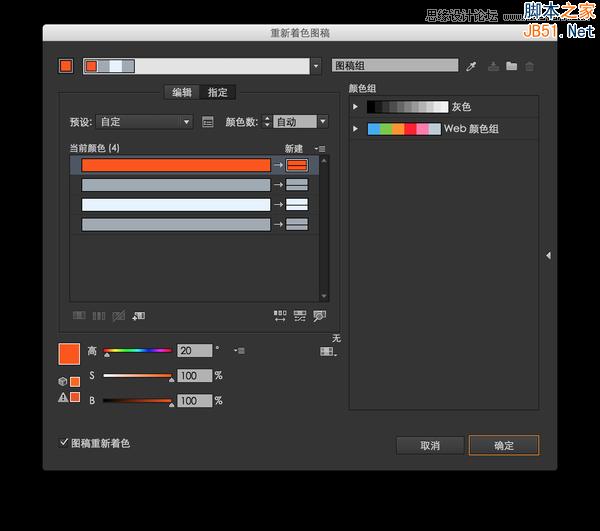
Task: Open the panel menu next to 新建
Action: tap(320, 149)
